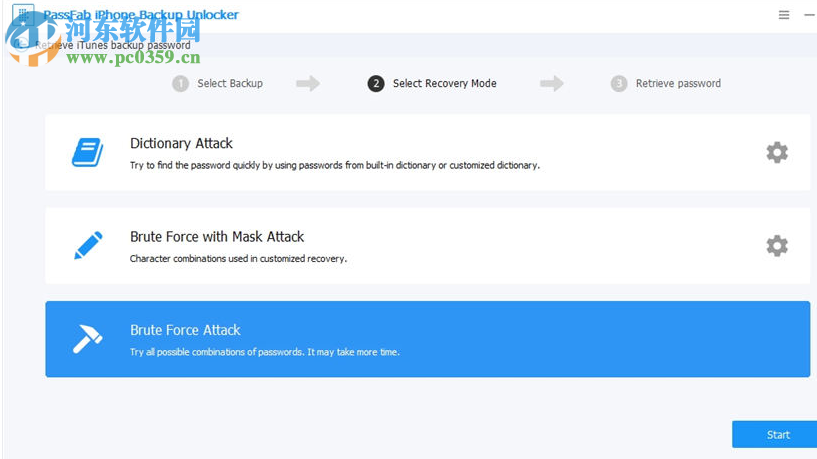Open the hamburger menu in title bar
This screenshot has width=817, height=459.
click(784, 15)
